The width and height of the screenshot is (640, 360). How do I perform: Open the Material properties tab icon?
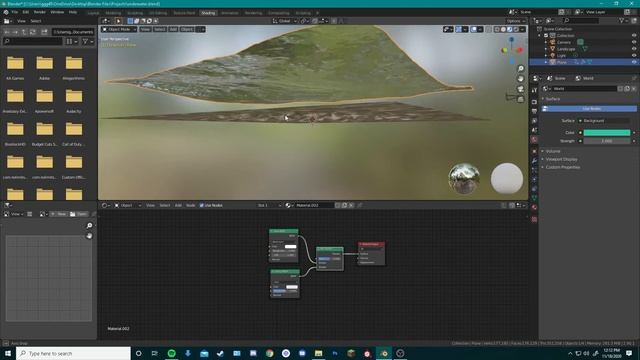[534, 207]
